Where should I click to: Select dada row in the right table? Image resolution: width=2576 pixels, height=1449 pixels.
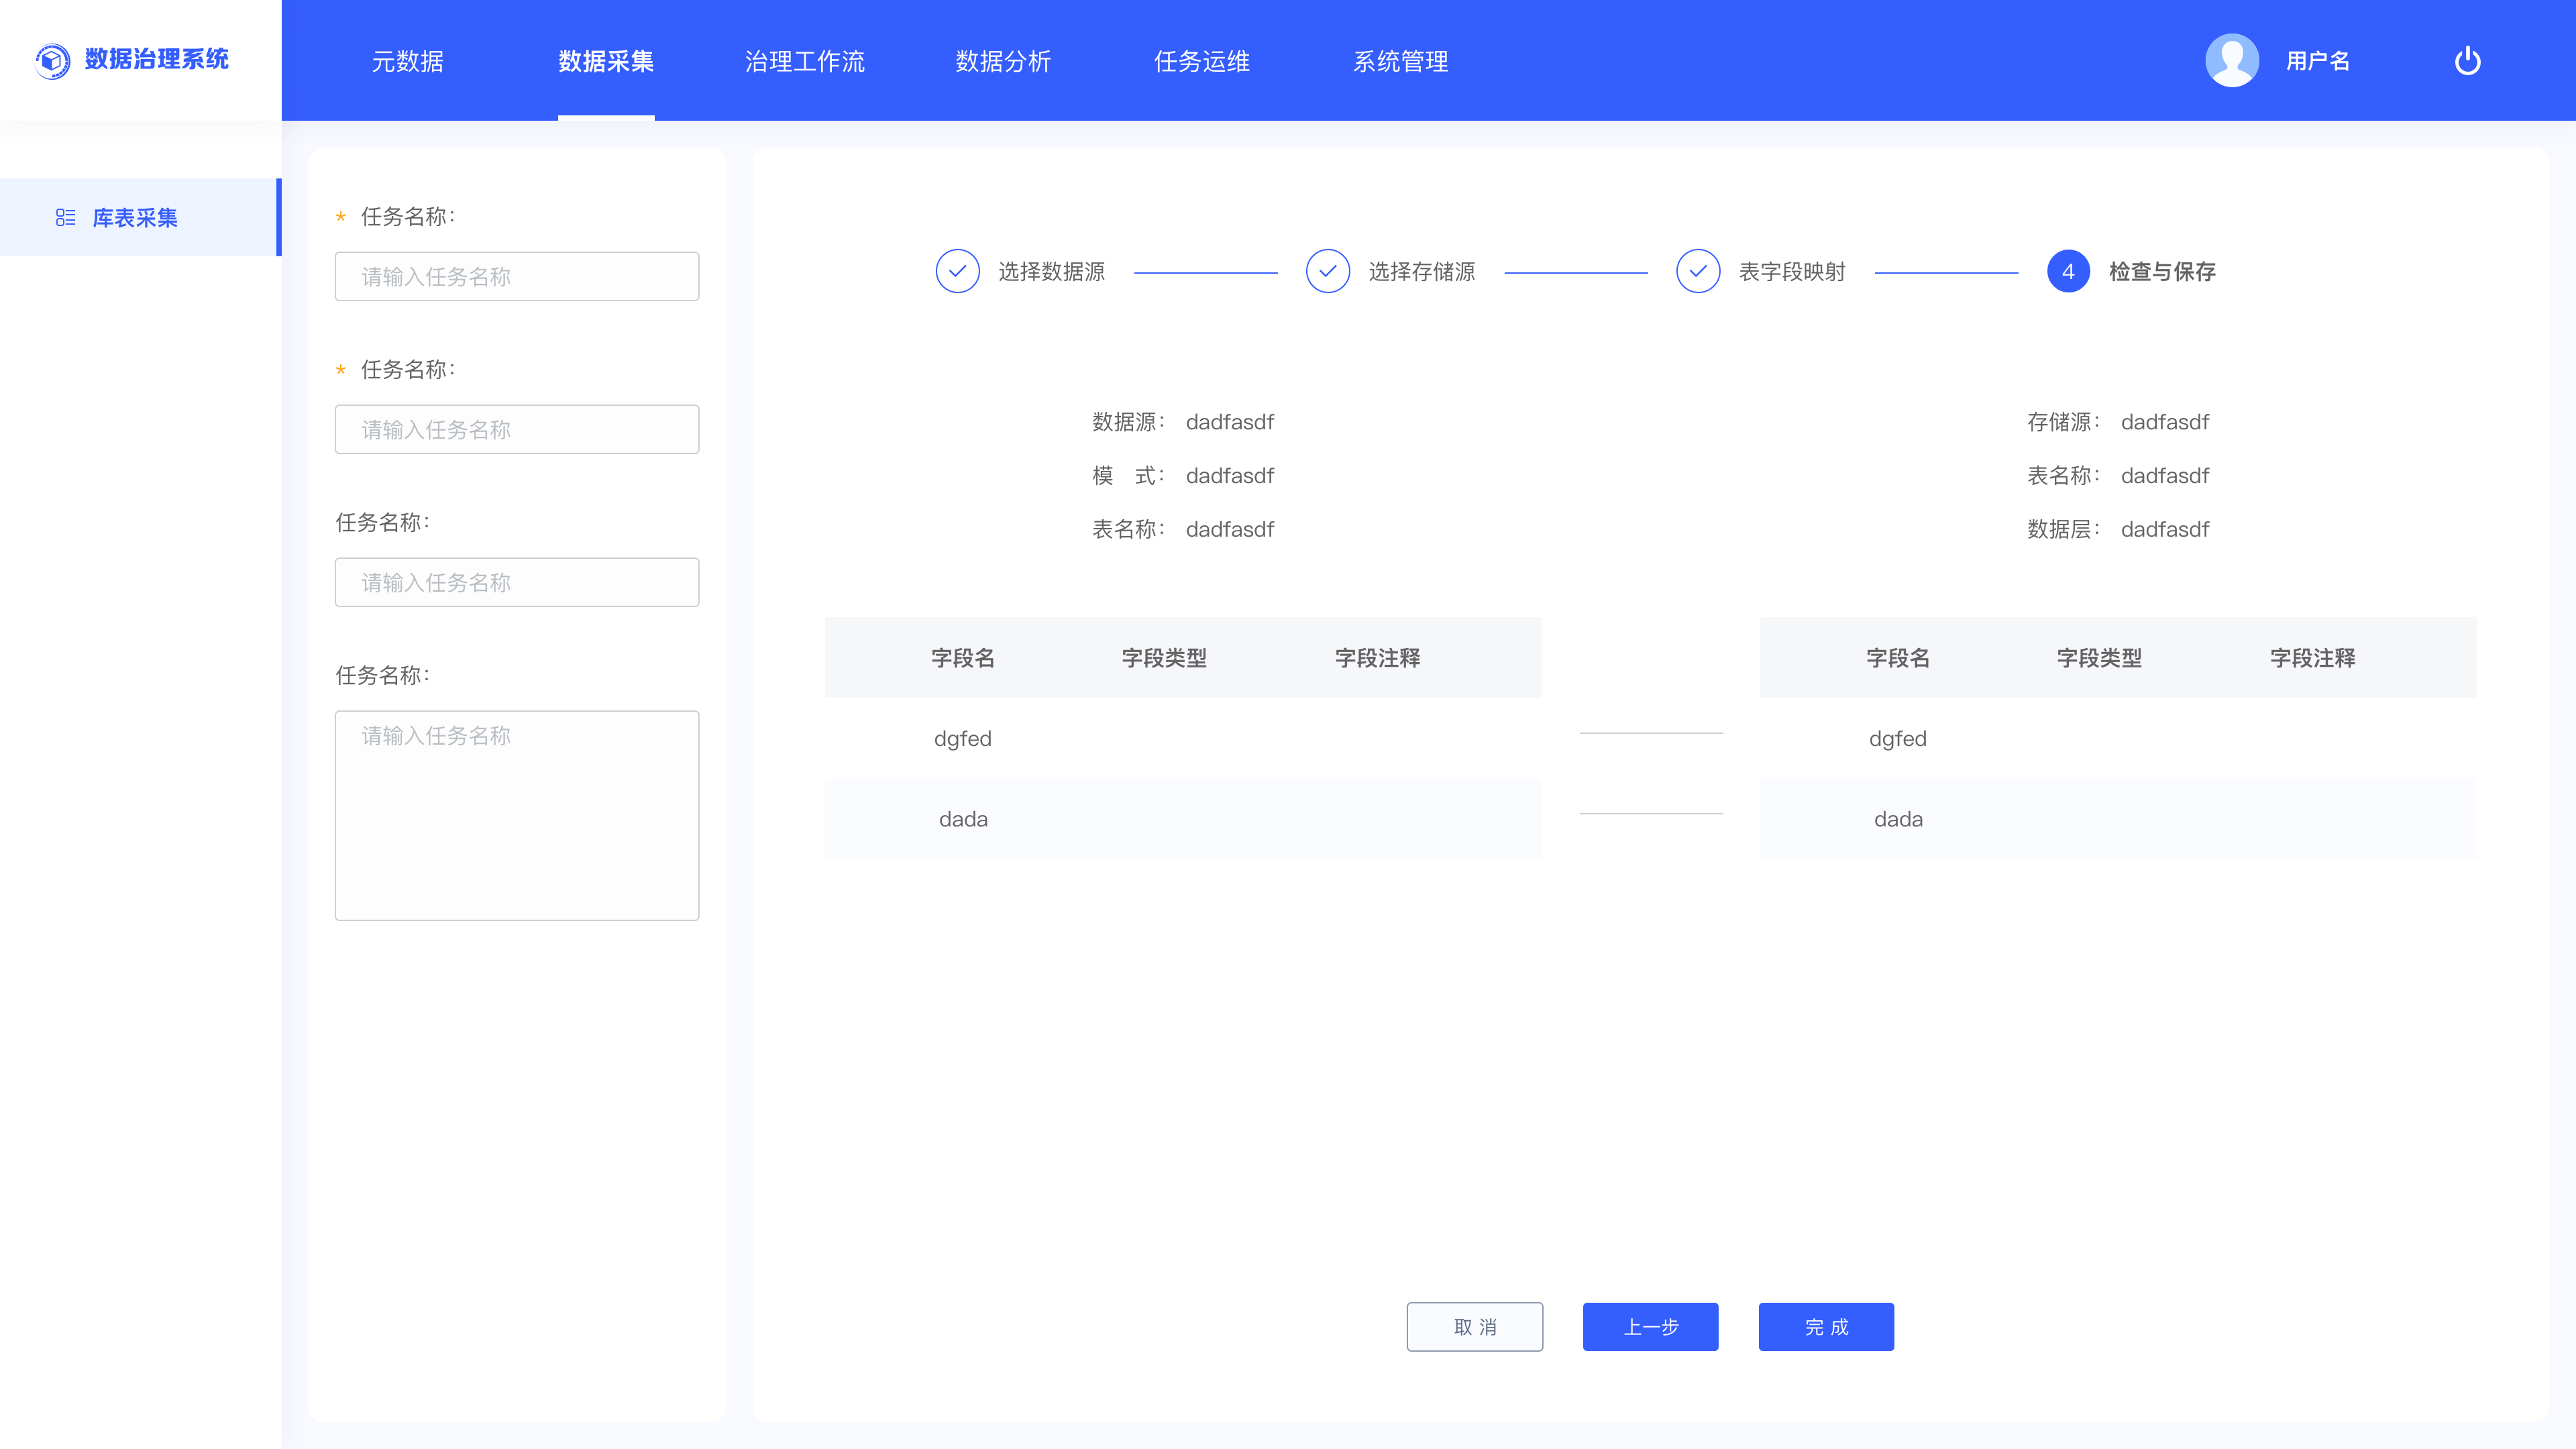tap(2118, 819)
